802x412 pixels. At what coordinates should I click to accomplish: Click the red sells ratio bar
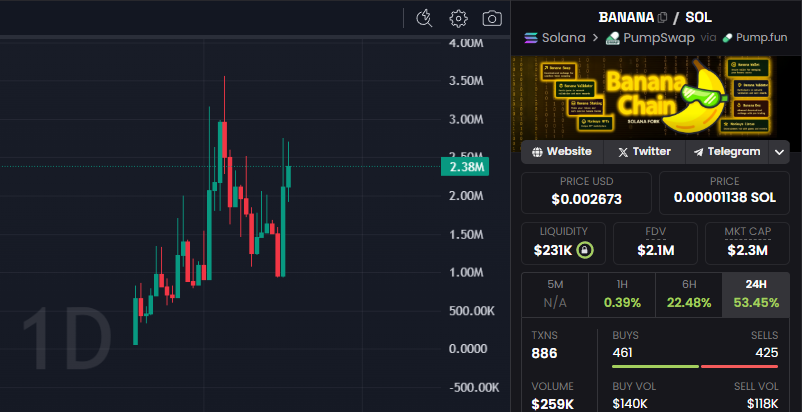click(x=739, y=367)
